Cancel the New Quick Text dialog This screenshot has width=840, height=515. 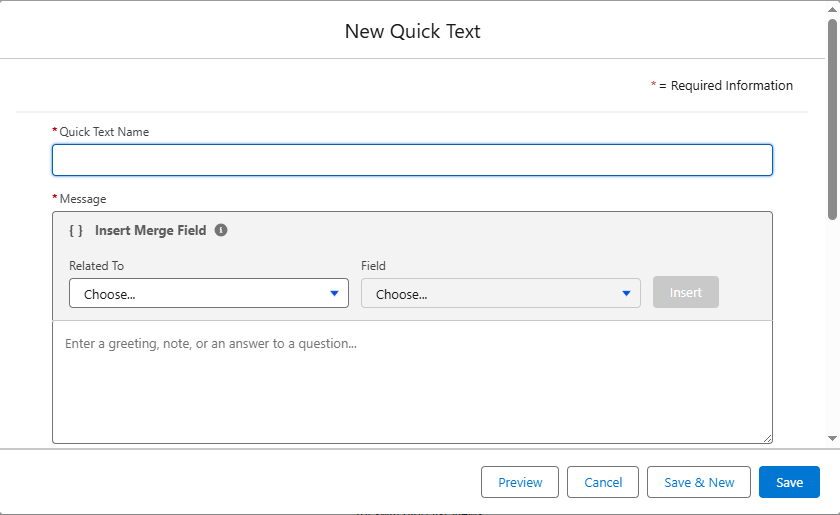[x=603, y=482]
